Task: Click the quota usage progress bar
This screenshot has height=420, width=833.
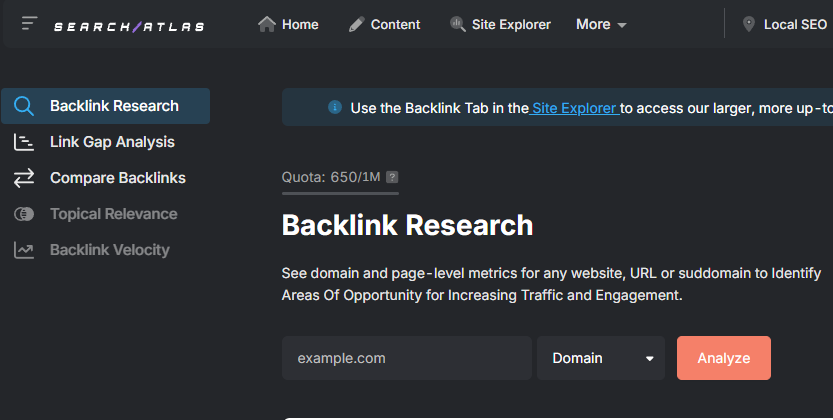Action: (x=341, y=193)
